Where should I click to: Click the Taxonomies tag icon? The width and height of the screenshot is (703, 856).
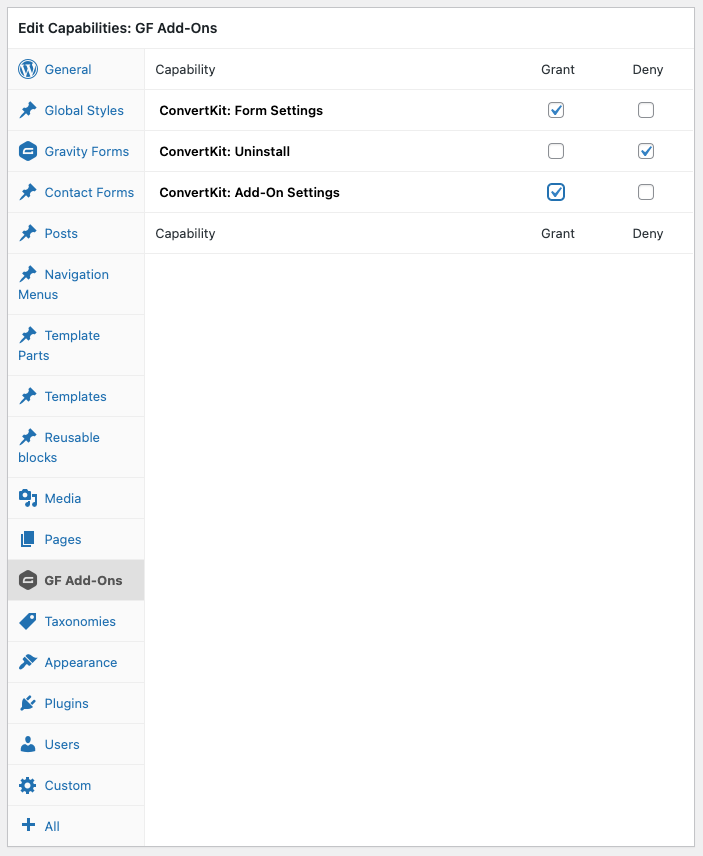pyautogui.click(x=28, y=621)
